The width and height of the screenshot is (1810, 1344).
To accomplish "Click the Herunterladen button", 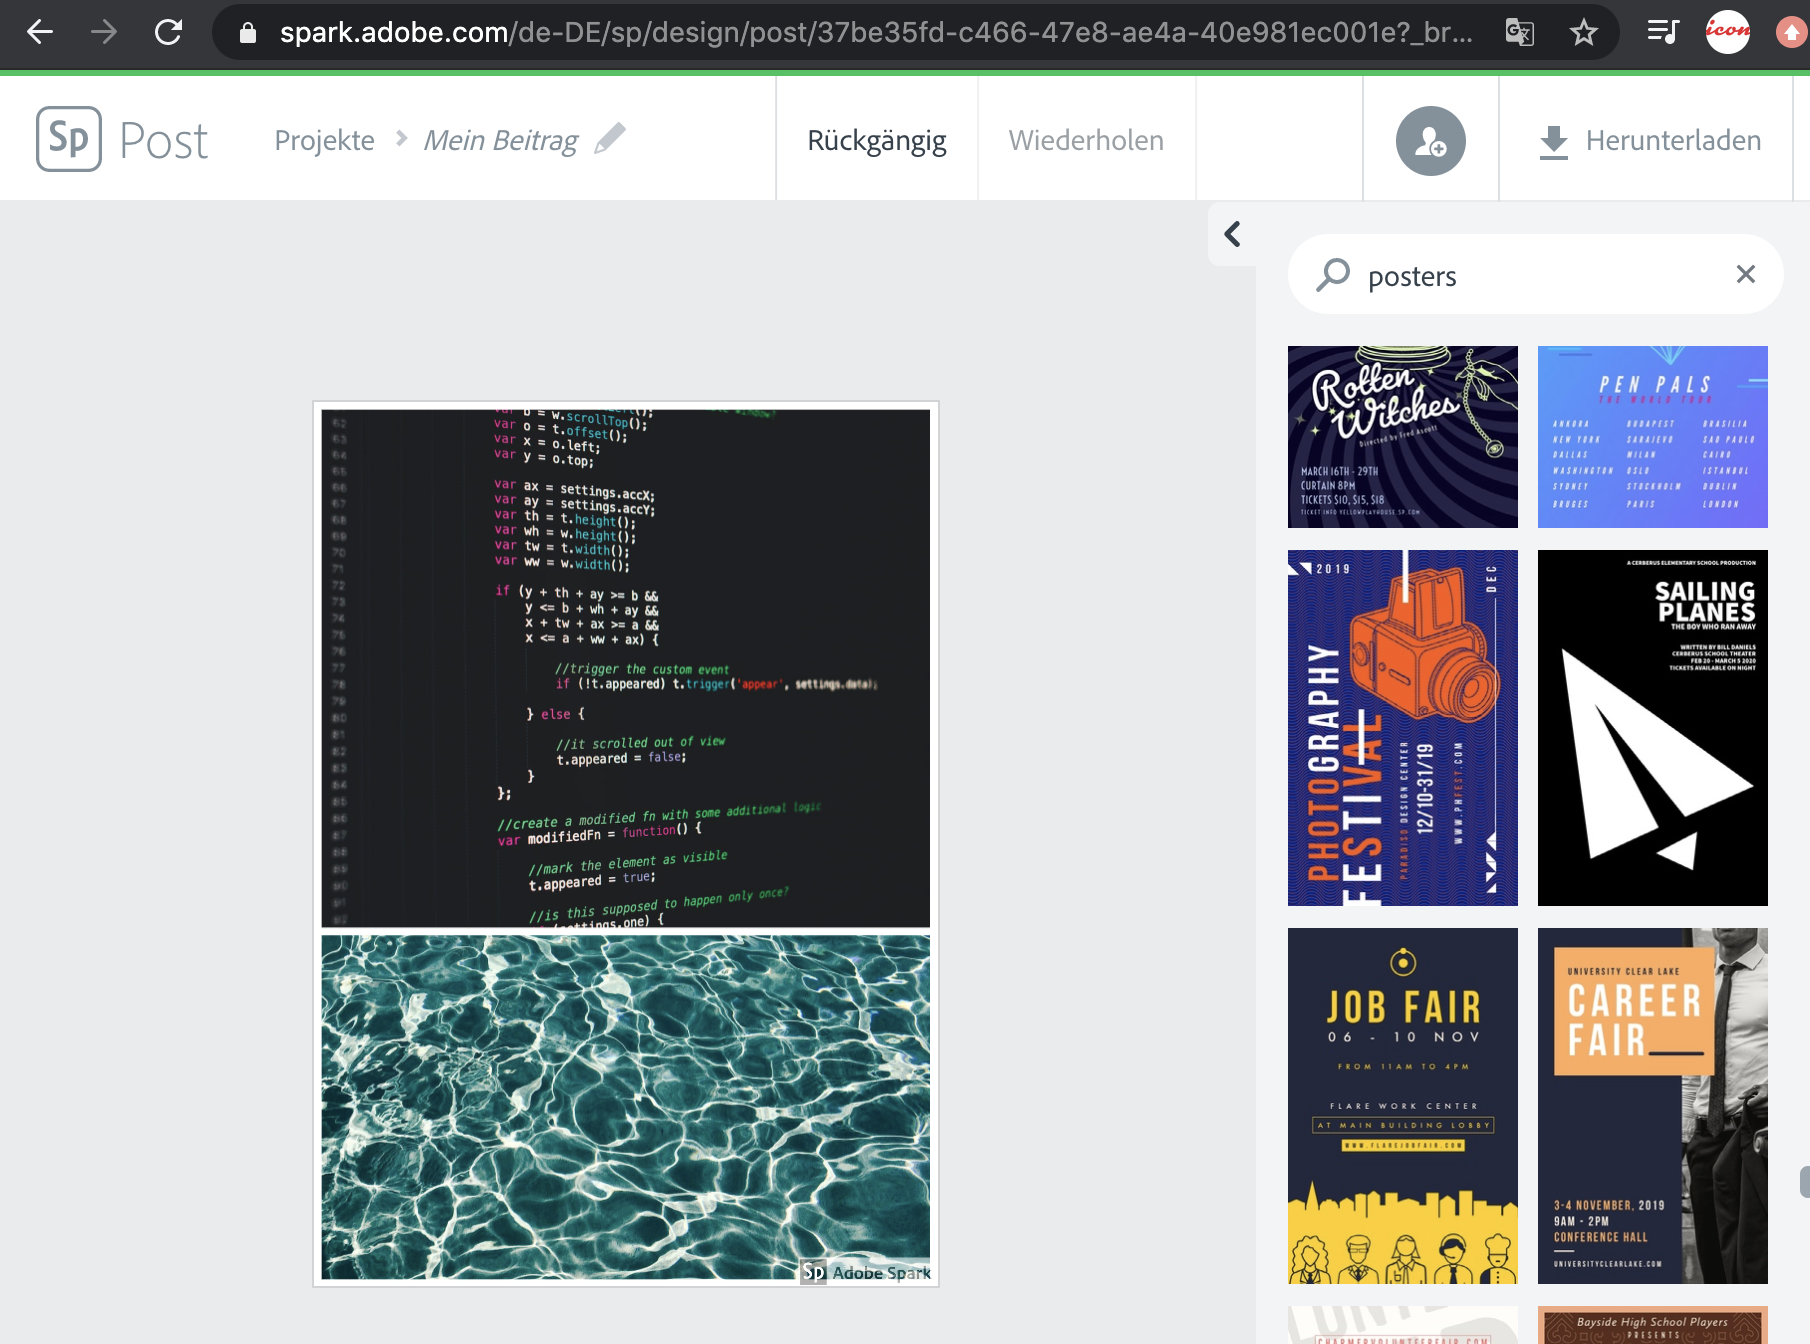I will click(x=1672, y=141).
